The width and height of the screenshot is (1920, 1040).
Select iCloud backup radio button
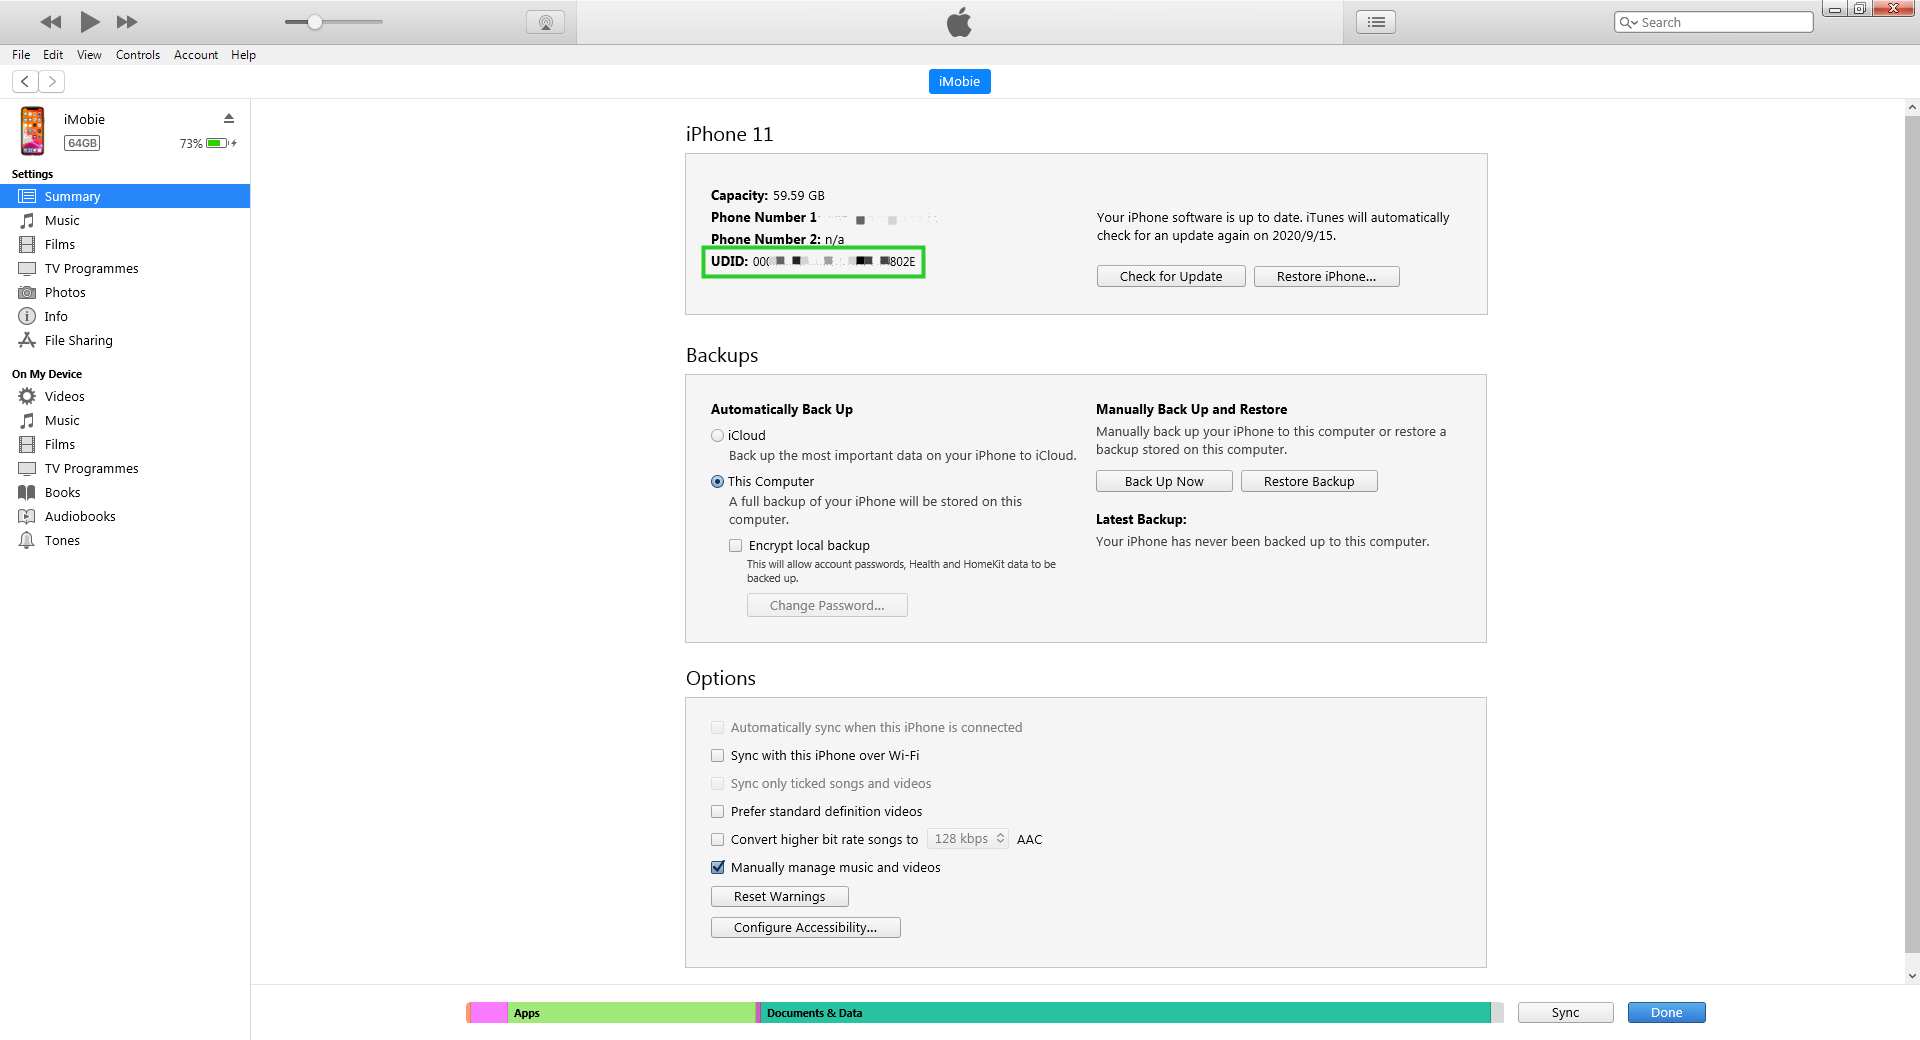tap(717, 435)
